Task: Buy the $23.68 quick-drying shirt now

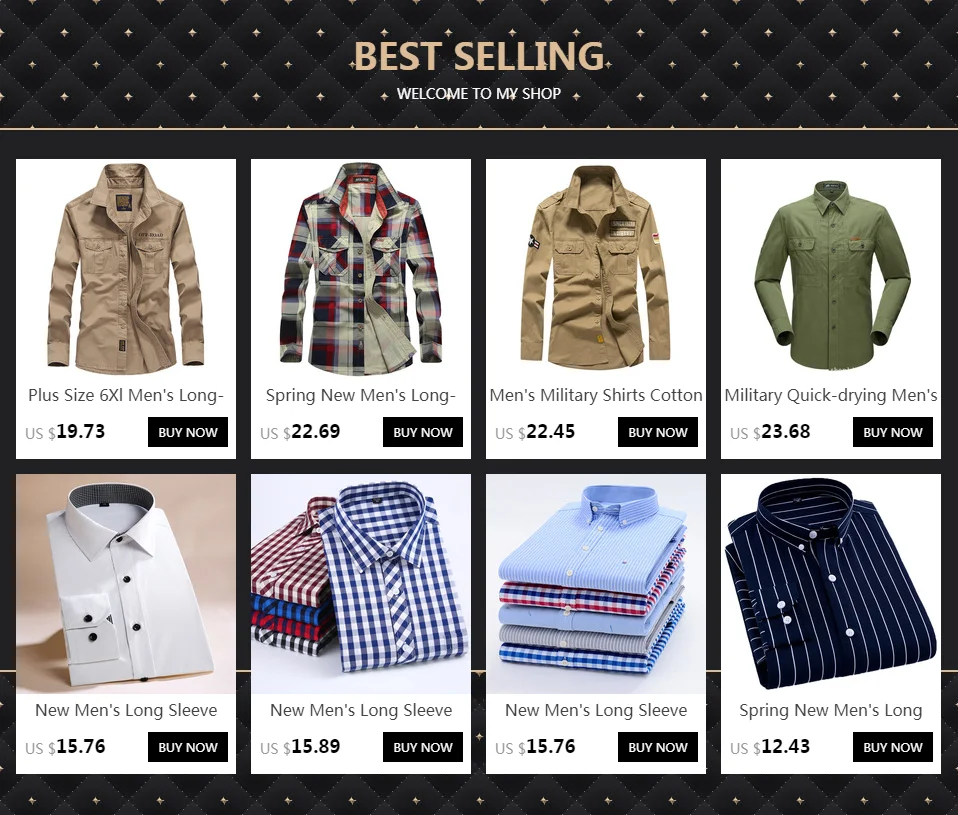Action: [x=893, y=432]
